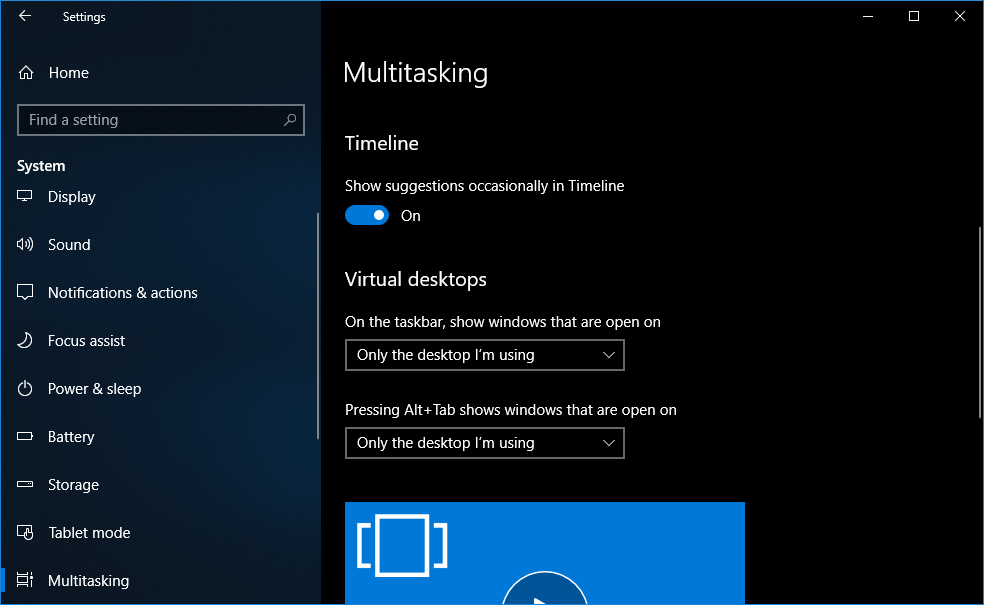Maximize the Settings window
984x605 pixels.
913,16
